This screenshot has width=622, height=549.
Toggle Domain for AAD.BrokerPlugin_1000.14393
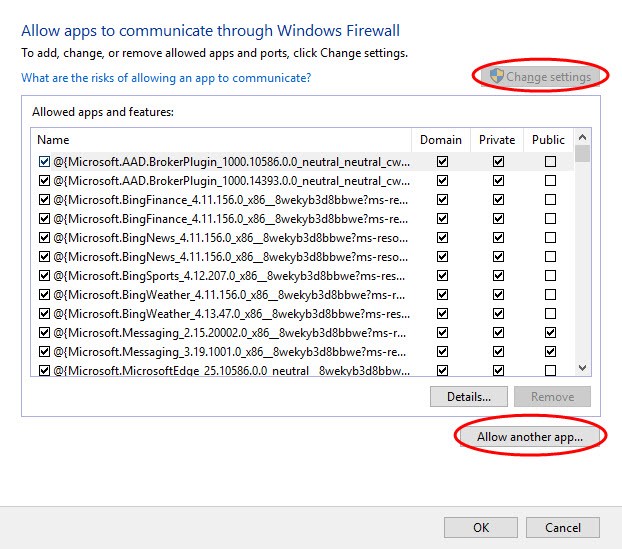[442, 180]
